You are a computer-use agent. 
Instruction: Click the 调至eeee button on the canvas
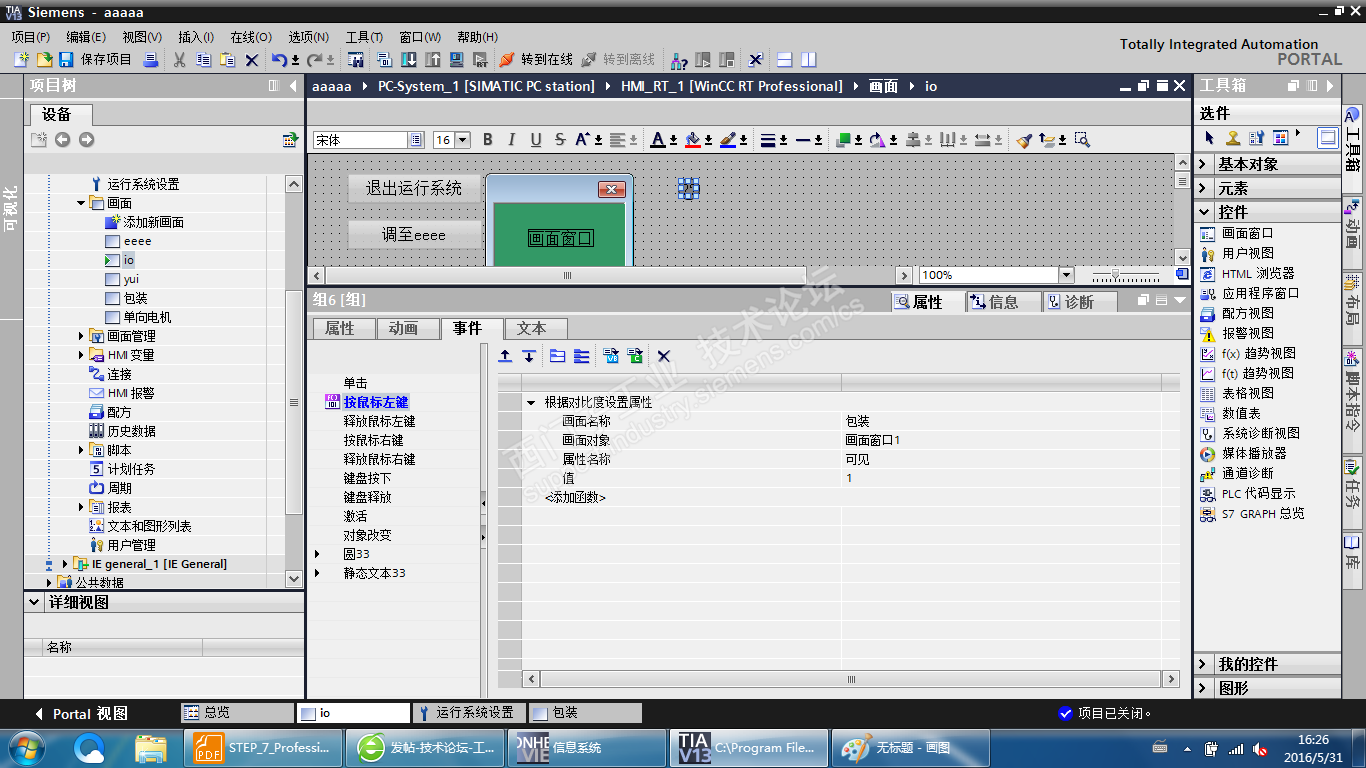click(x=414, y=235)
